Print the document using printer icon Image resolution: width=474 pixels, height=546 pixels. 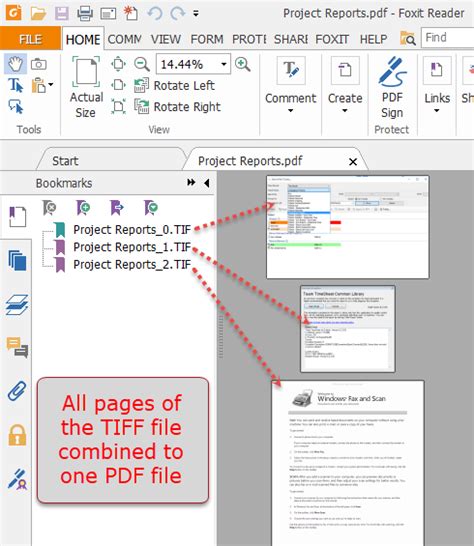(x=85, y=14)
